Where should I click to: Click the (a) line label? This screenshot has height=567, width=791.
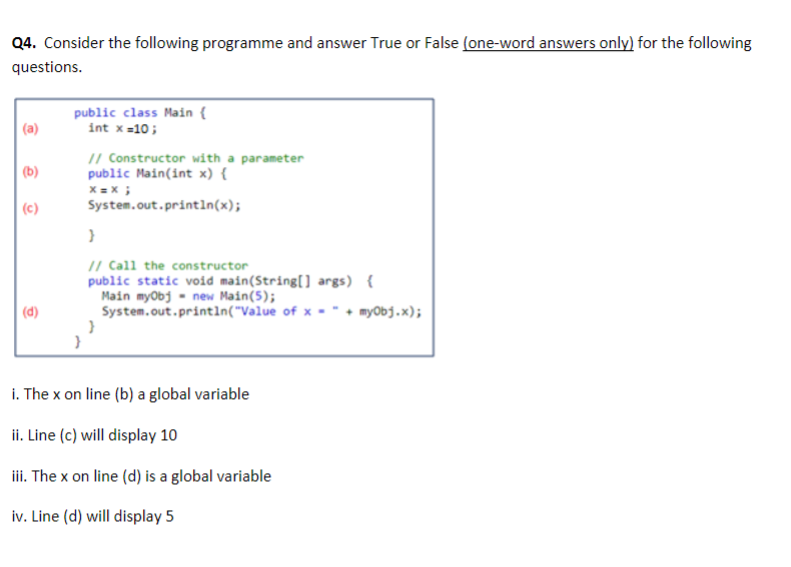pos(30,128)
